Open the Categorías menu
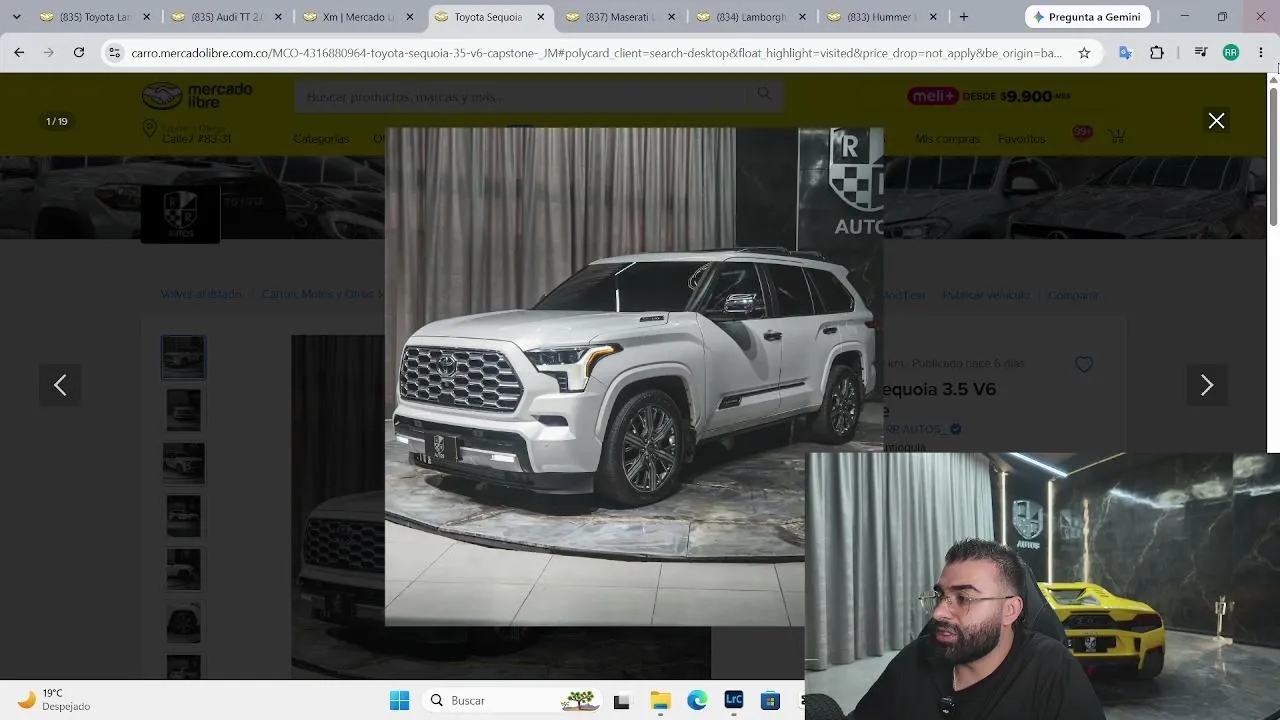 pyautogui.click(x=321, y=139)
